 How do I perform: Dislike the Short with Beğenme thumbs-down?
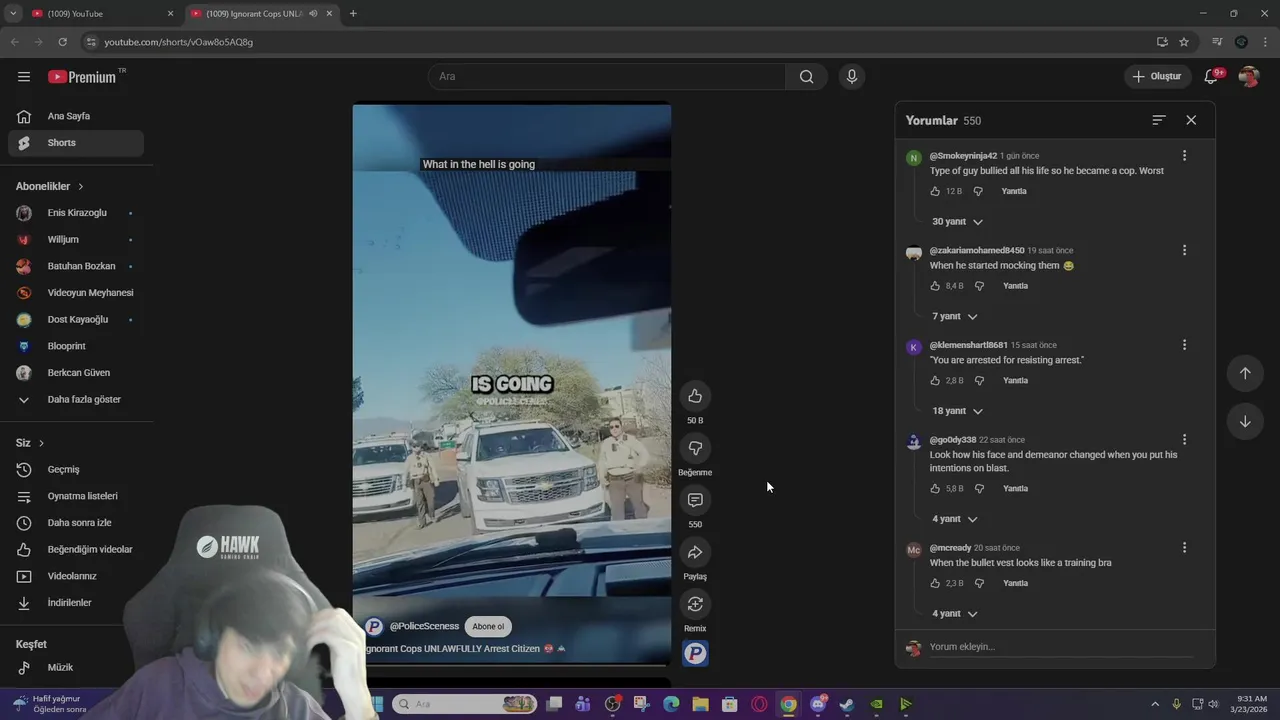click(695, 448)
